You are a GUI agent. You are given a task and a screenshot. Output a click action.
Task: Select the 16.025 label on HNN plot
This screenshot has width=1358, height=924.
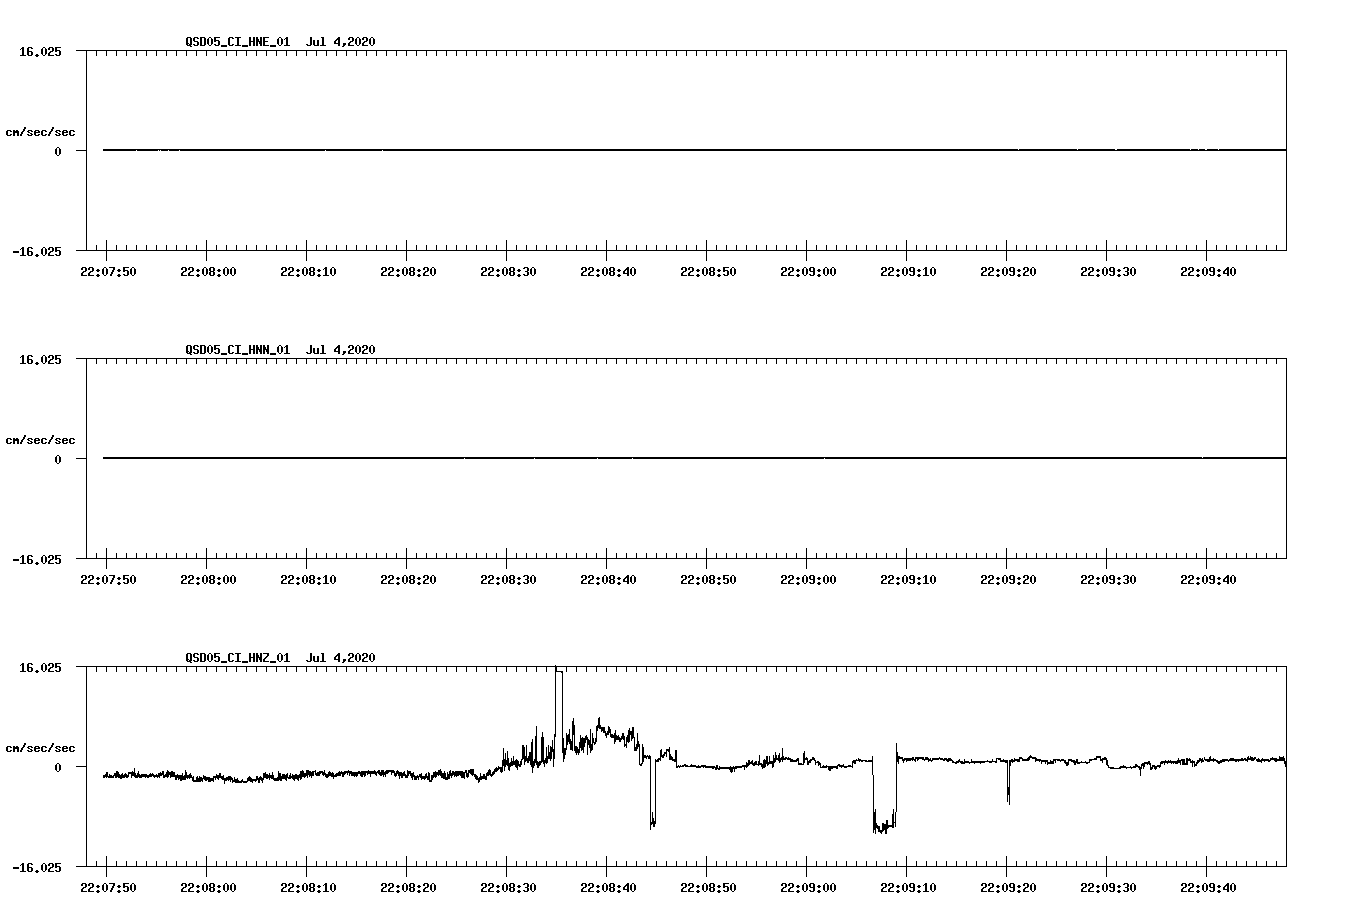coord(41,360)
